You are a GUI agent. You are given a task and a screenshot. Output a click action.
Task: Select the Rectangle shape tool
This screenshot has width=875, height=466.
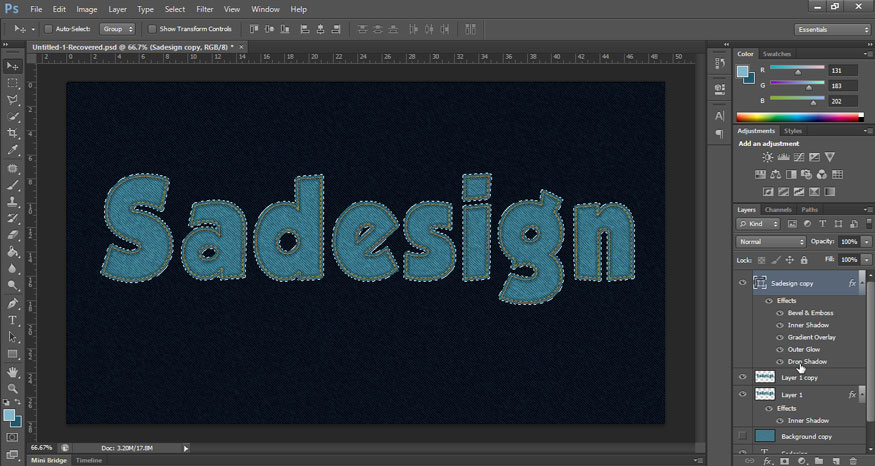(12, 354)
